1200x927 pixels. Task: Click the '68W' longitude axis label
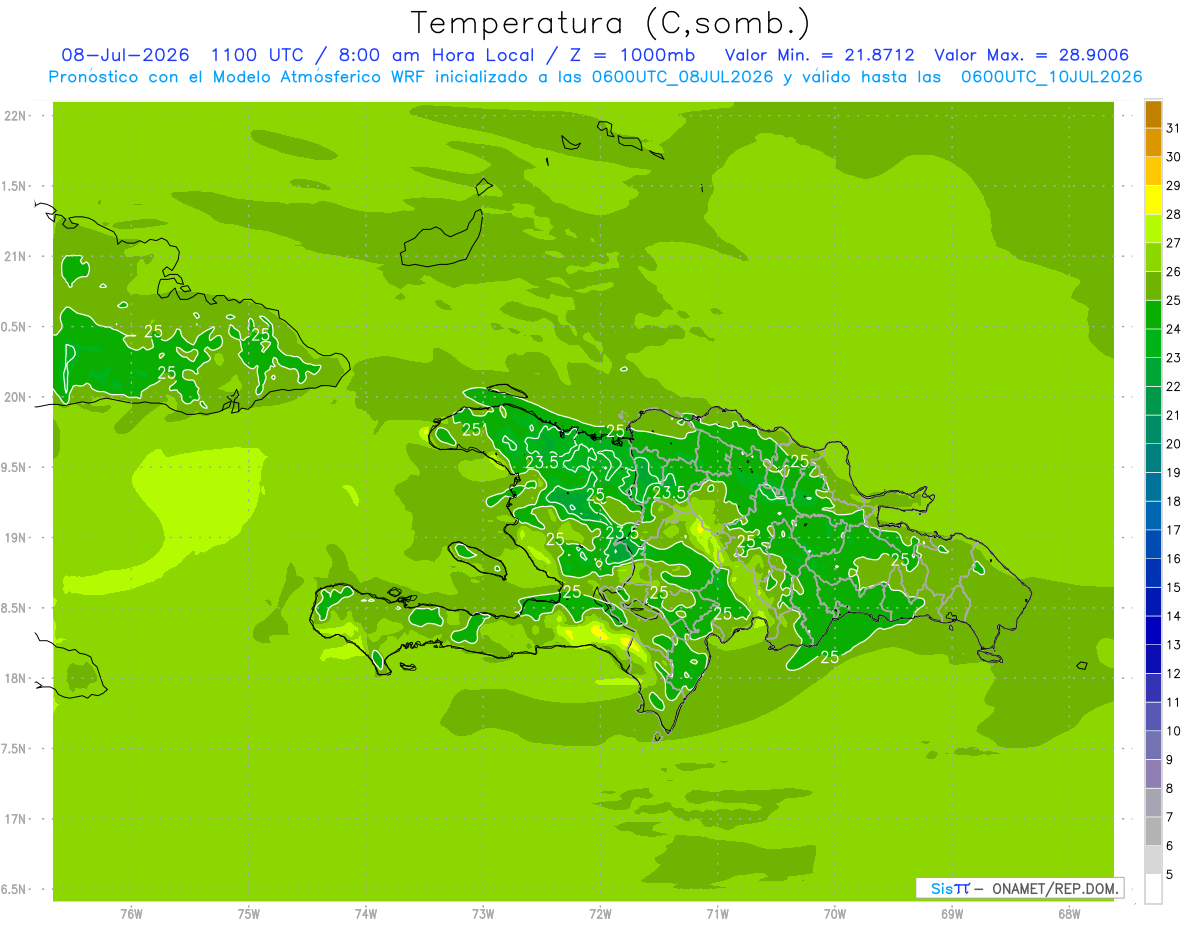click(1069, 914)
